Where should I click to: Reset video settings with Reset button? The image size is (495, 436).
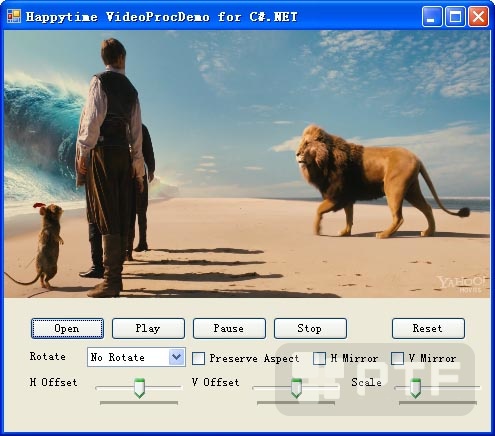click(428, 328)
